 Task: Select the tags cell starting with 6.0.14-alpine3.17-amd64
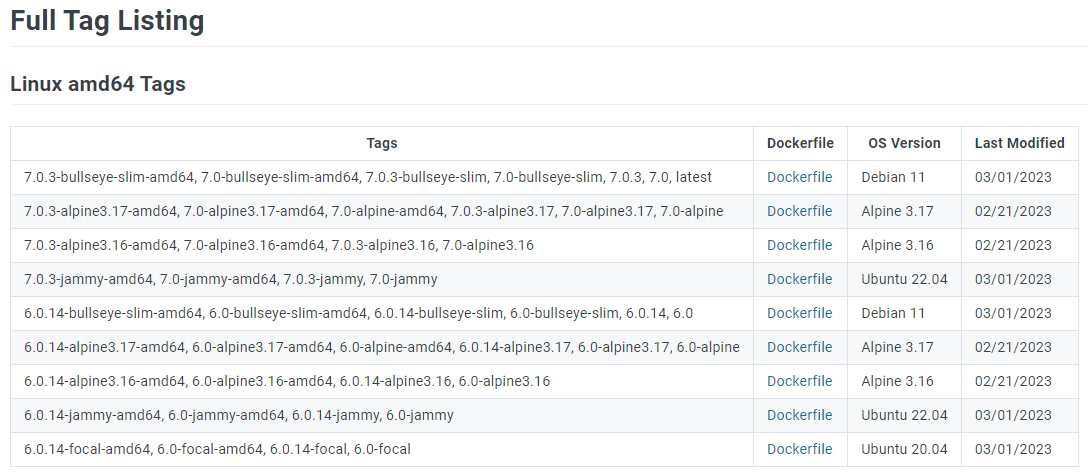382,347
